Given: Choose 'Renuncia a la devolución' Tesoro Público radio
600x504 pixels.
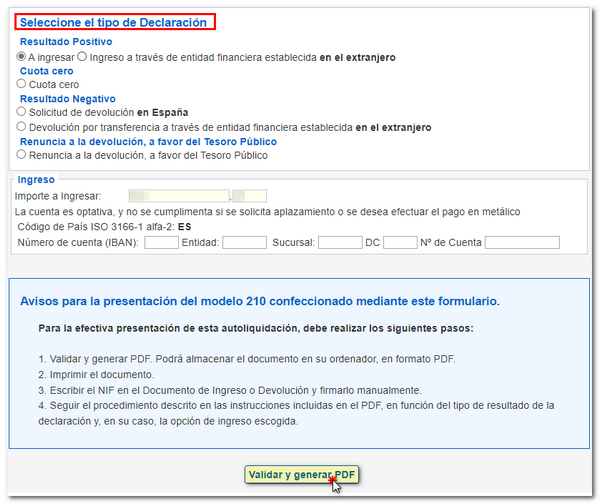Looking at the screenshot, I should point(22,155).
